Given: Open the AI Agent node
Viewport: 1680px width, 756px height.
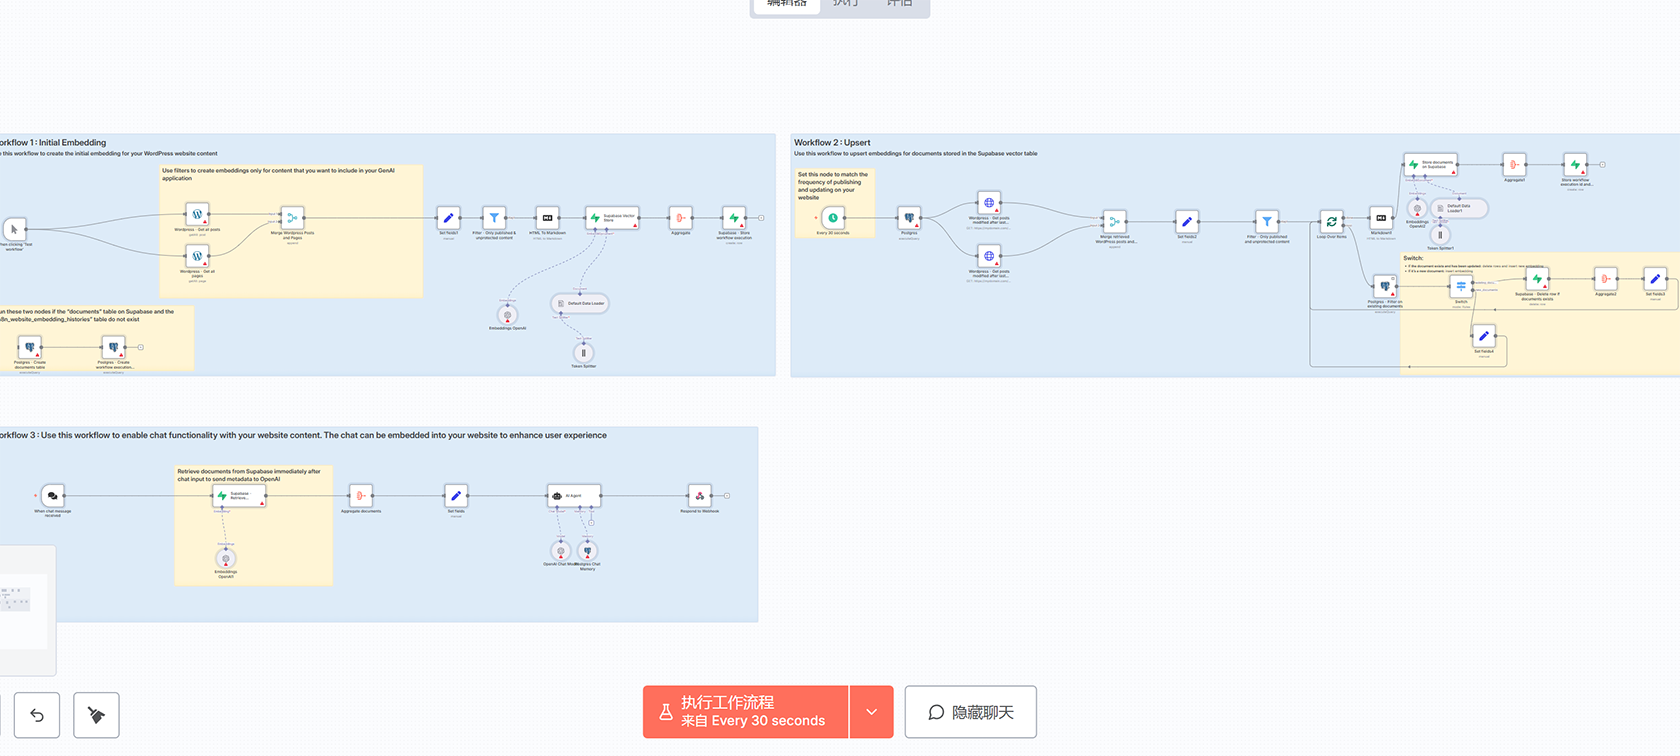Looking at the screenshot, I should 574,496.
